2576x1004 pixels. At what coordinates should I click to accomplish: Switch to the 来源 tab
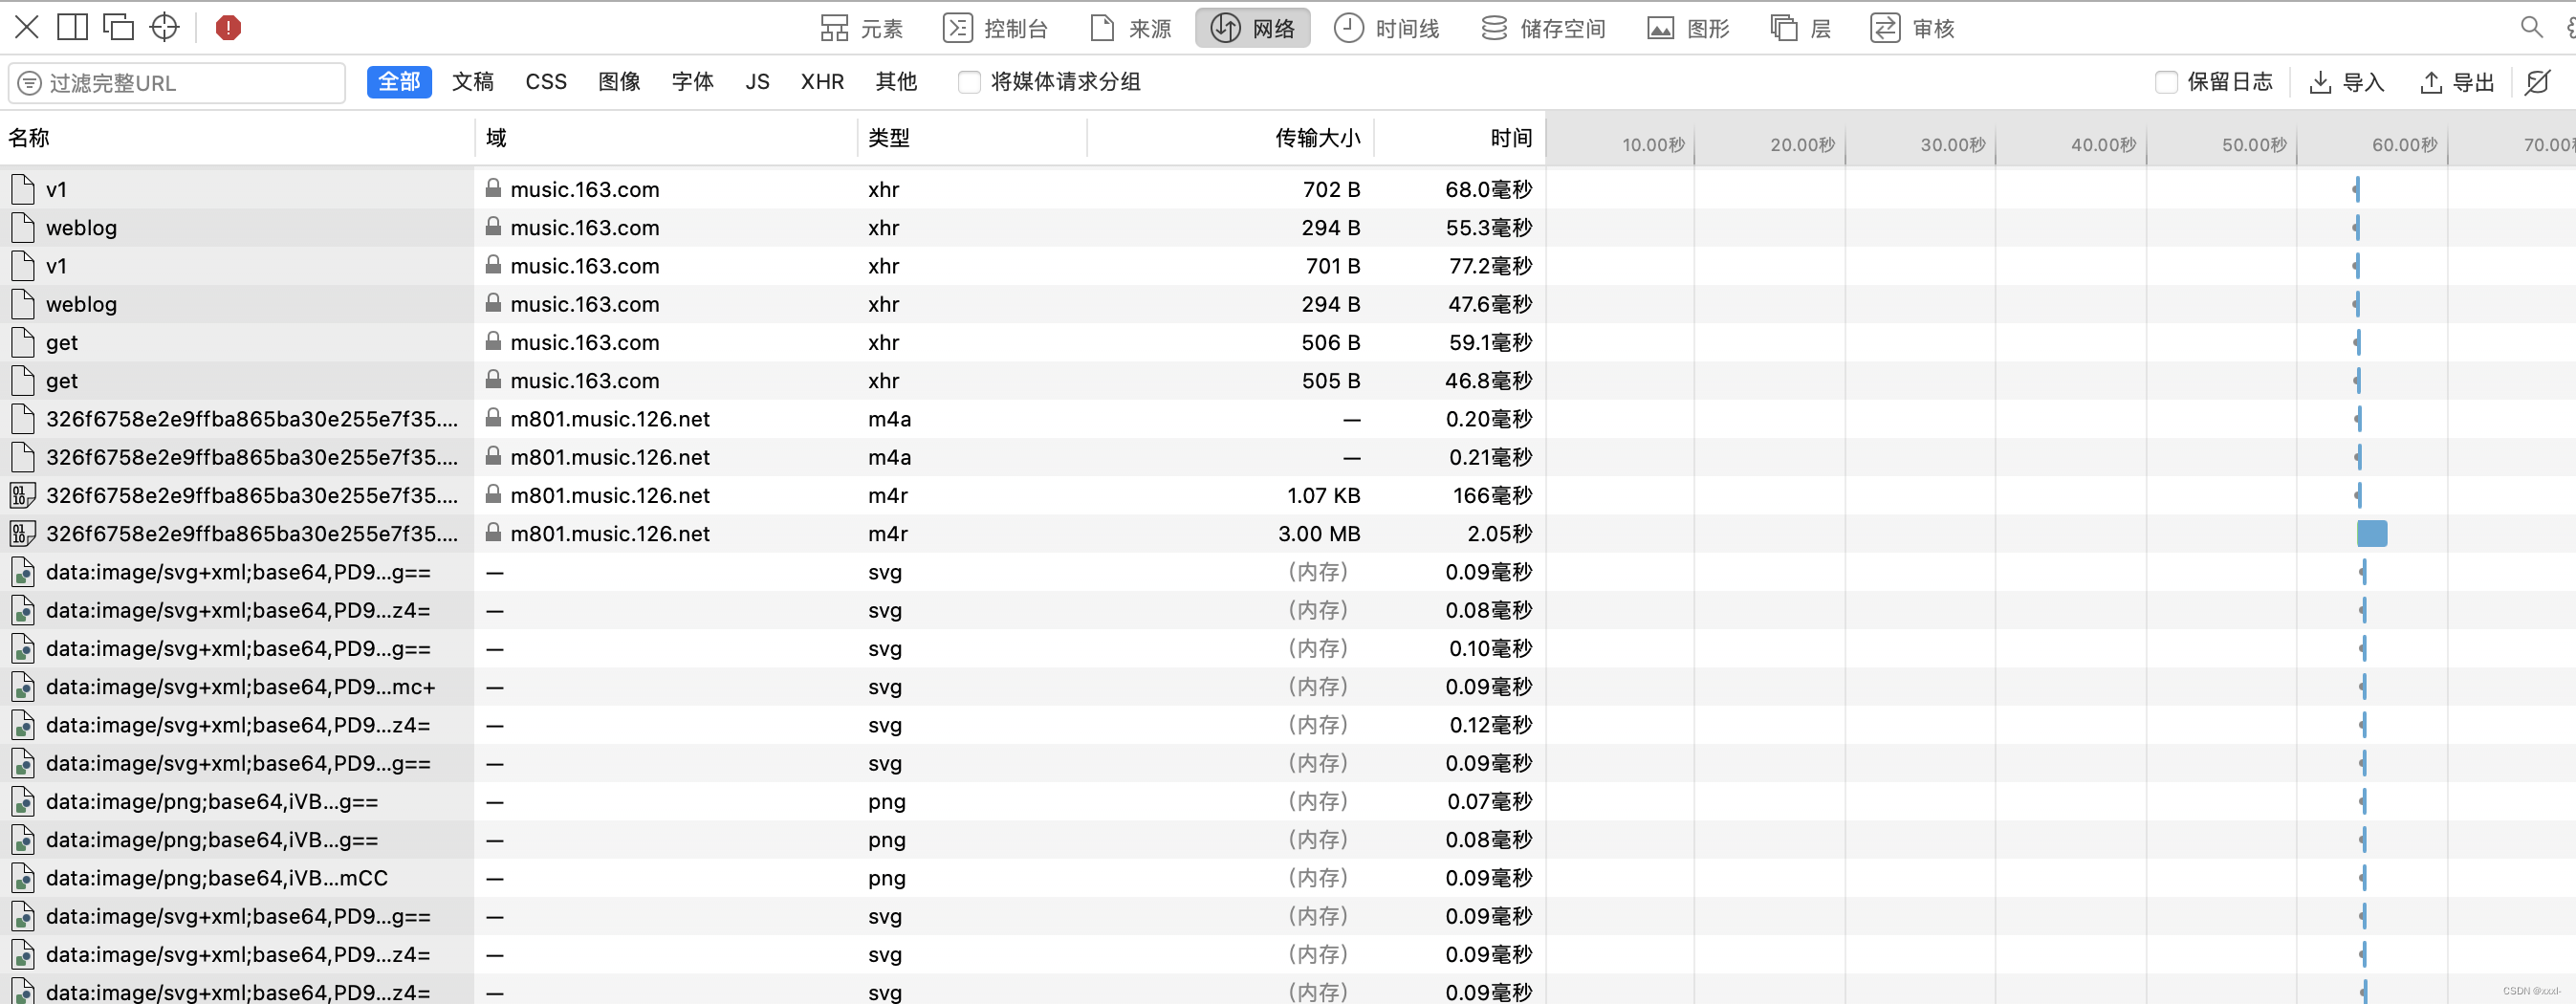1131,28
